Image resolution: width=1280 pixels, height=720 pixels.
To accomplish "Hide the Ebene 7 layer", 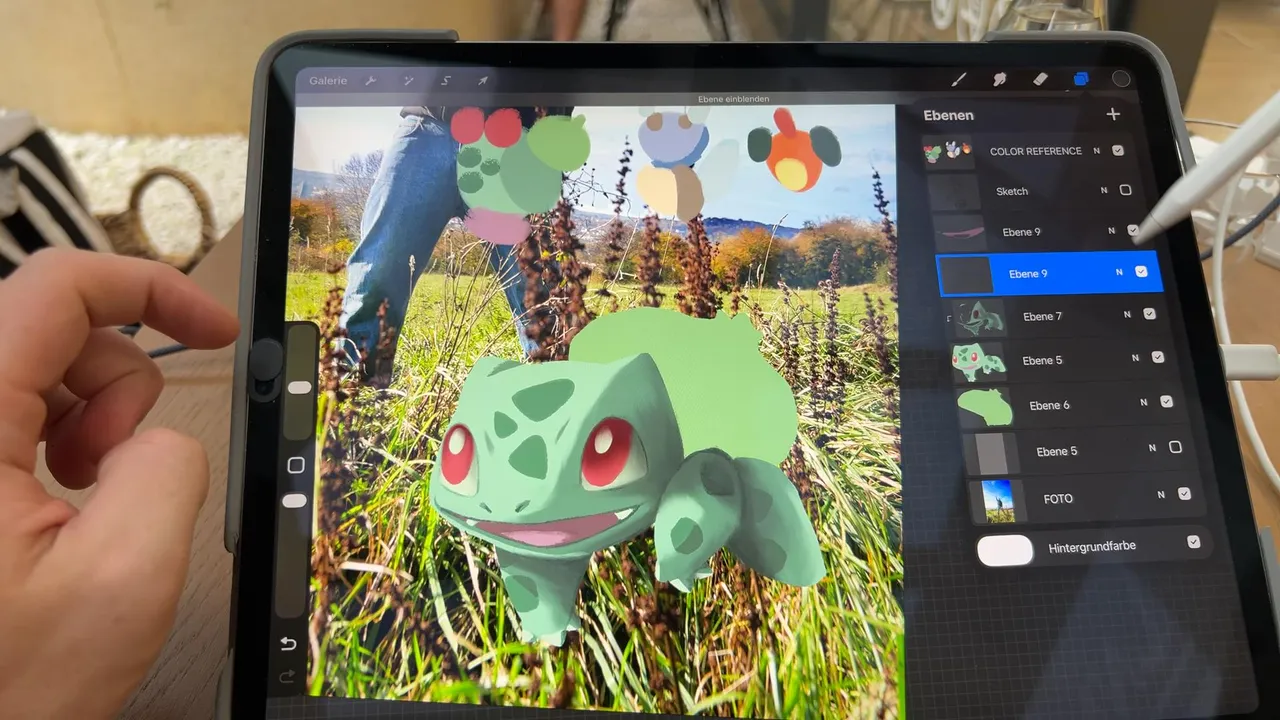I will pyautogui.click(x=1149, y=314).
